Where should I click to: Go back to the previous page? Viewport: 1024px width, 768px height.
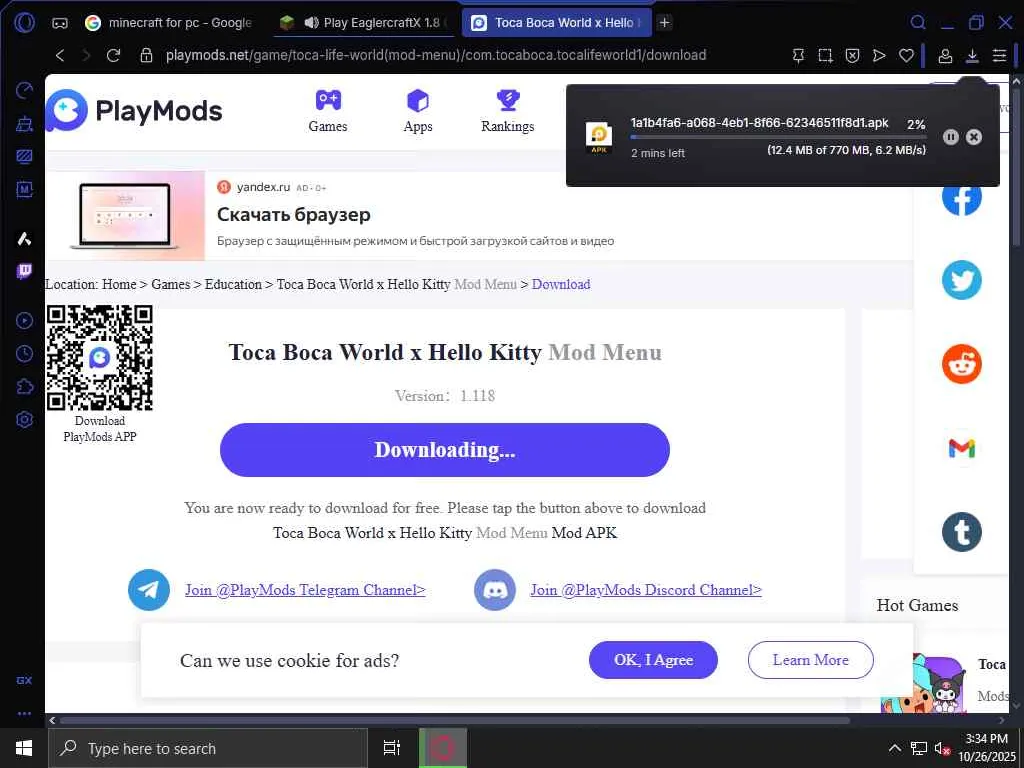coord(59,56)
